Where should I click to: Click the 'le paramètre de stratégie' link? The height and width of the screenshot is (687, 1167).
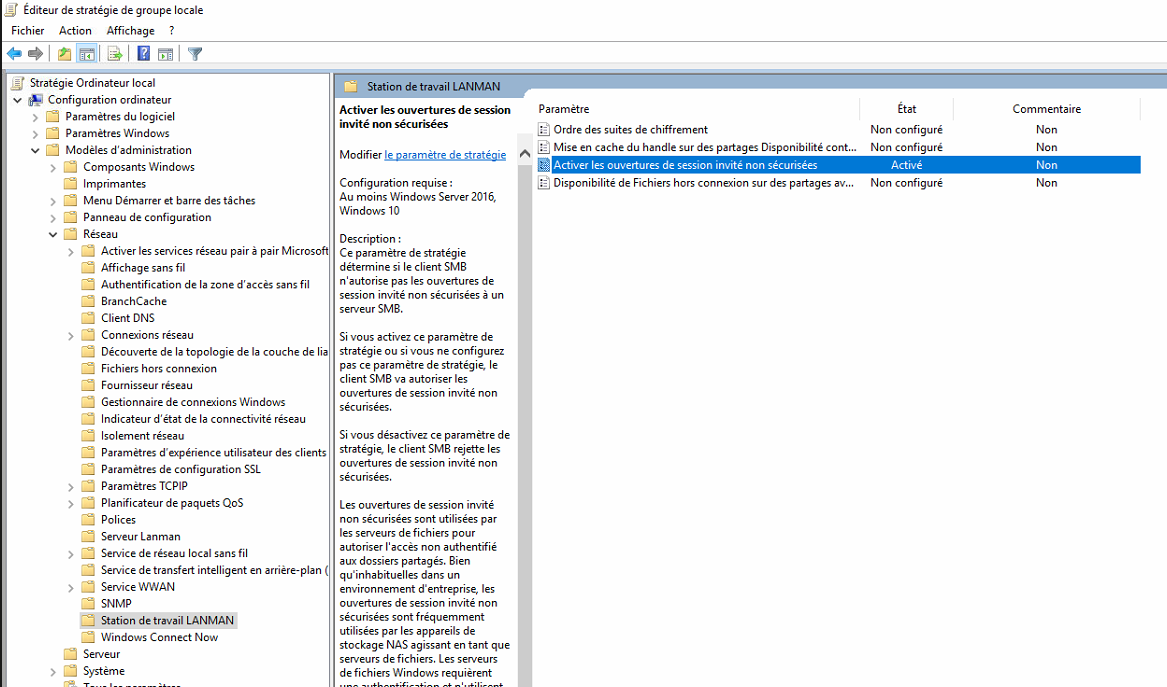click(445, 155)
